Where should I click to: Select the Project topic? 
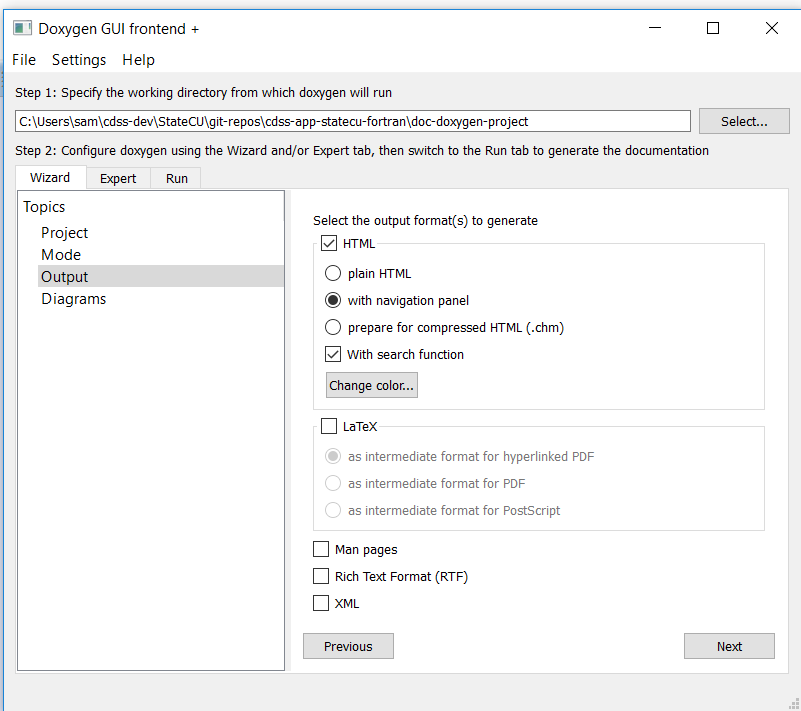64,233
